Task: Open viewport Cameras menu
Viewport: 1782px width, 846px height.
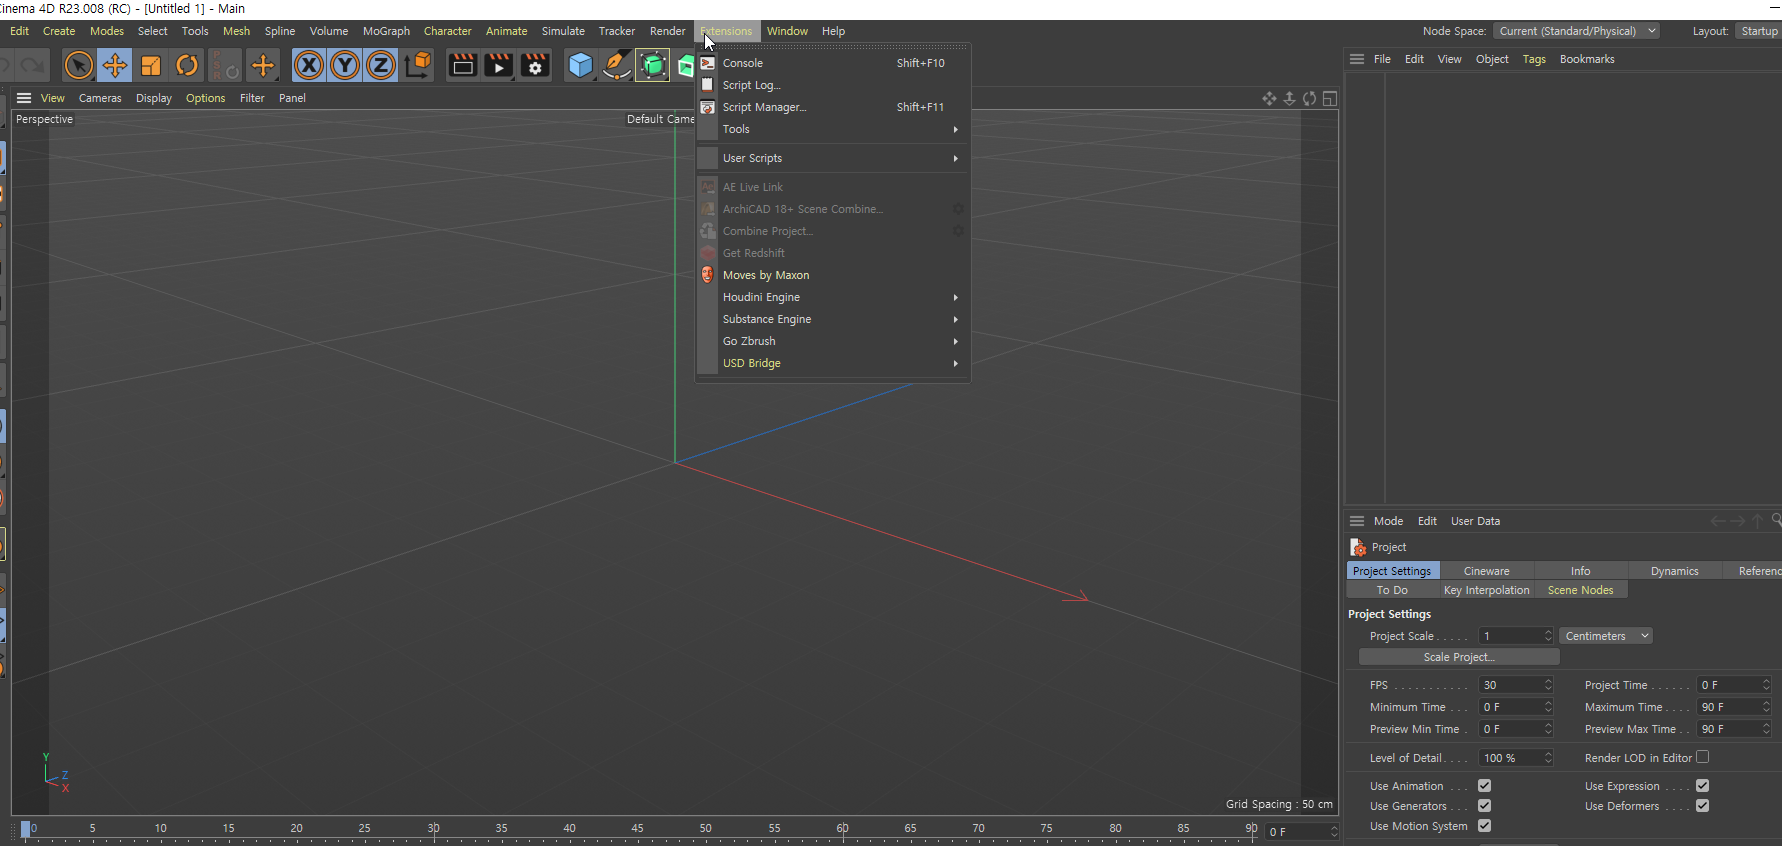Action: [100, 98]
